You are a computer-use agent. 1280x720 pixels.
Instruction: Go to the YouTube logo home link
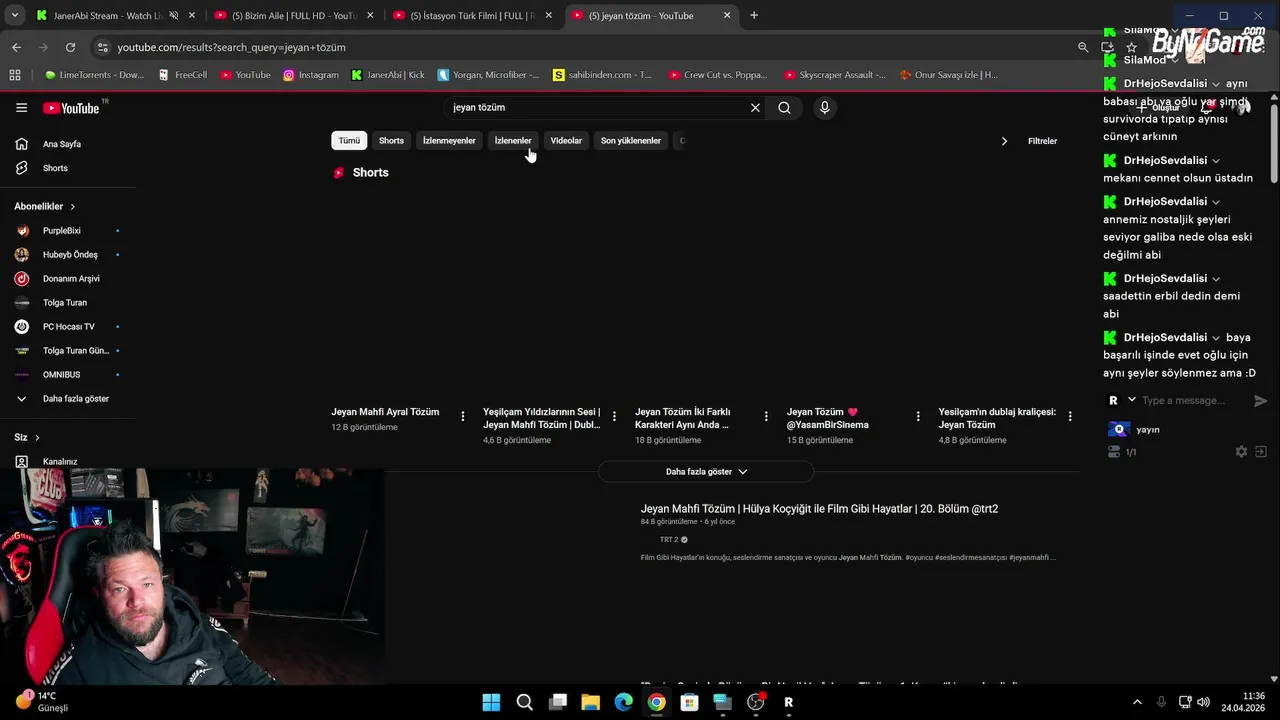point(71,108)
